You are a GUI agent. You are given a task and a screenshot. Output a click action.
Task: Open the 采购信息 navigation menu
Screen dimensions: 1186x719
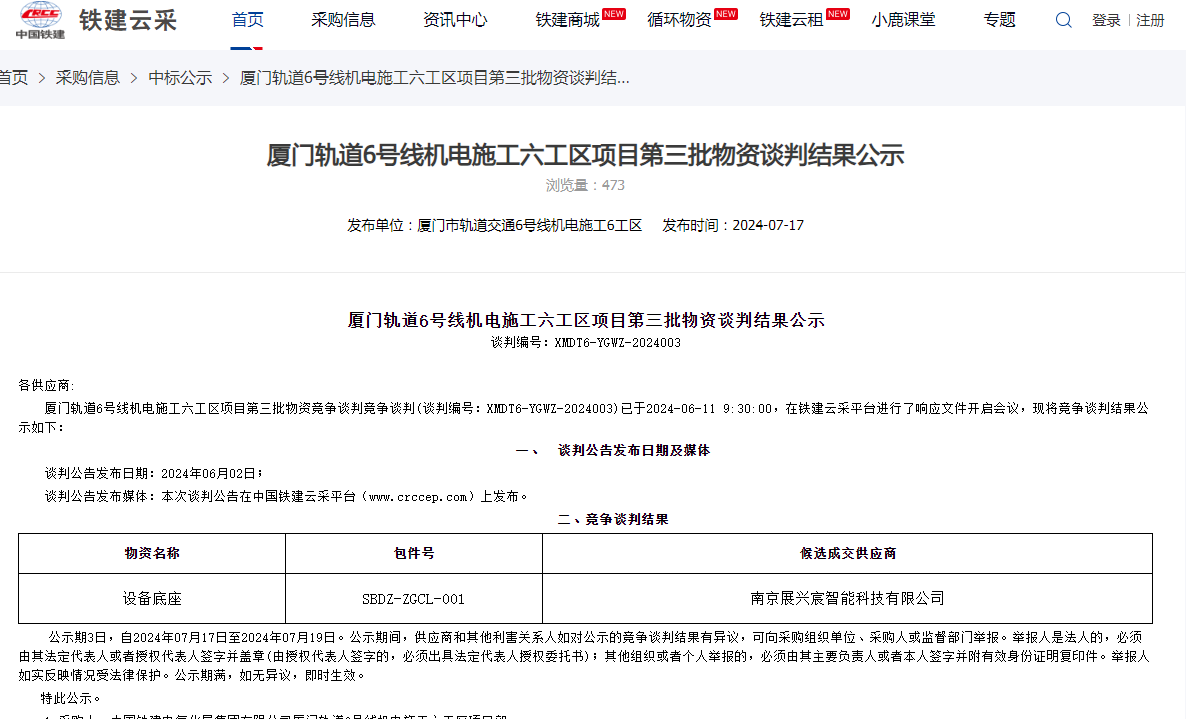point(343,20)
